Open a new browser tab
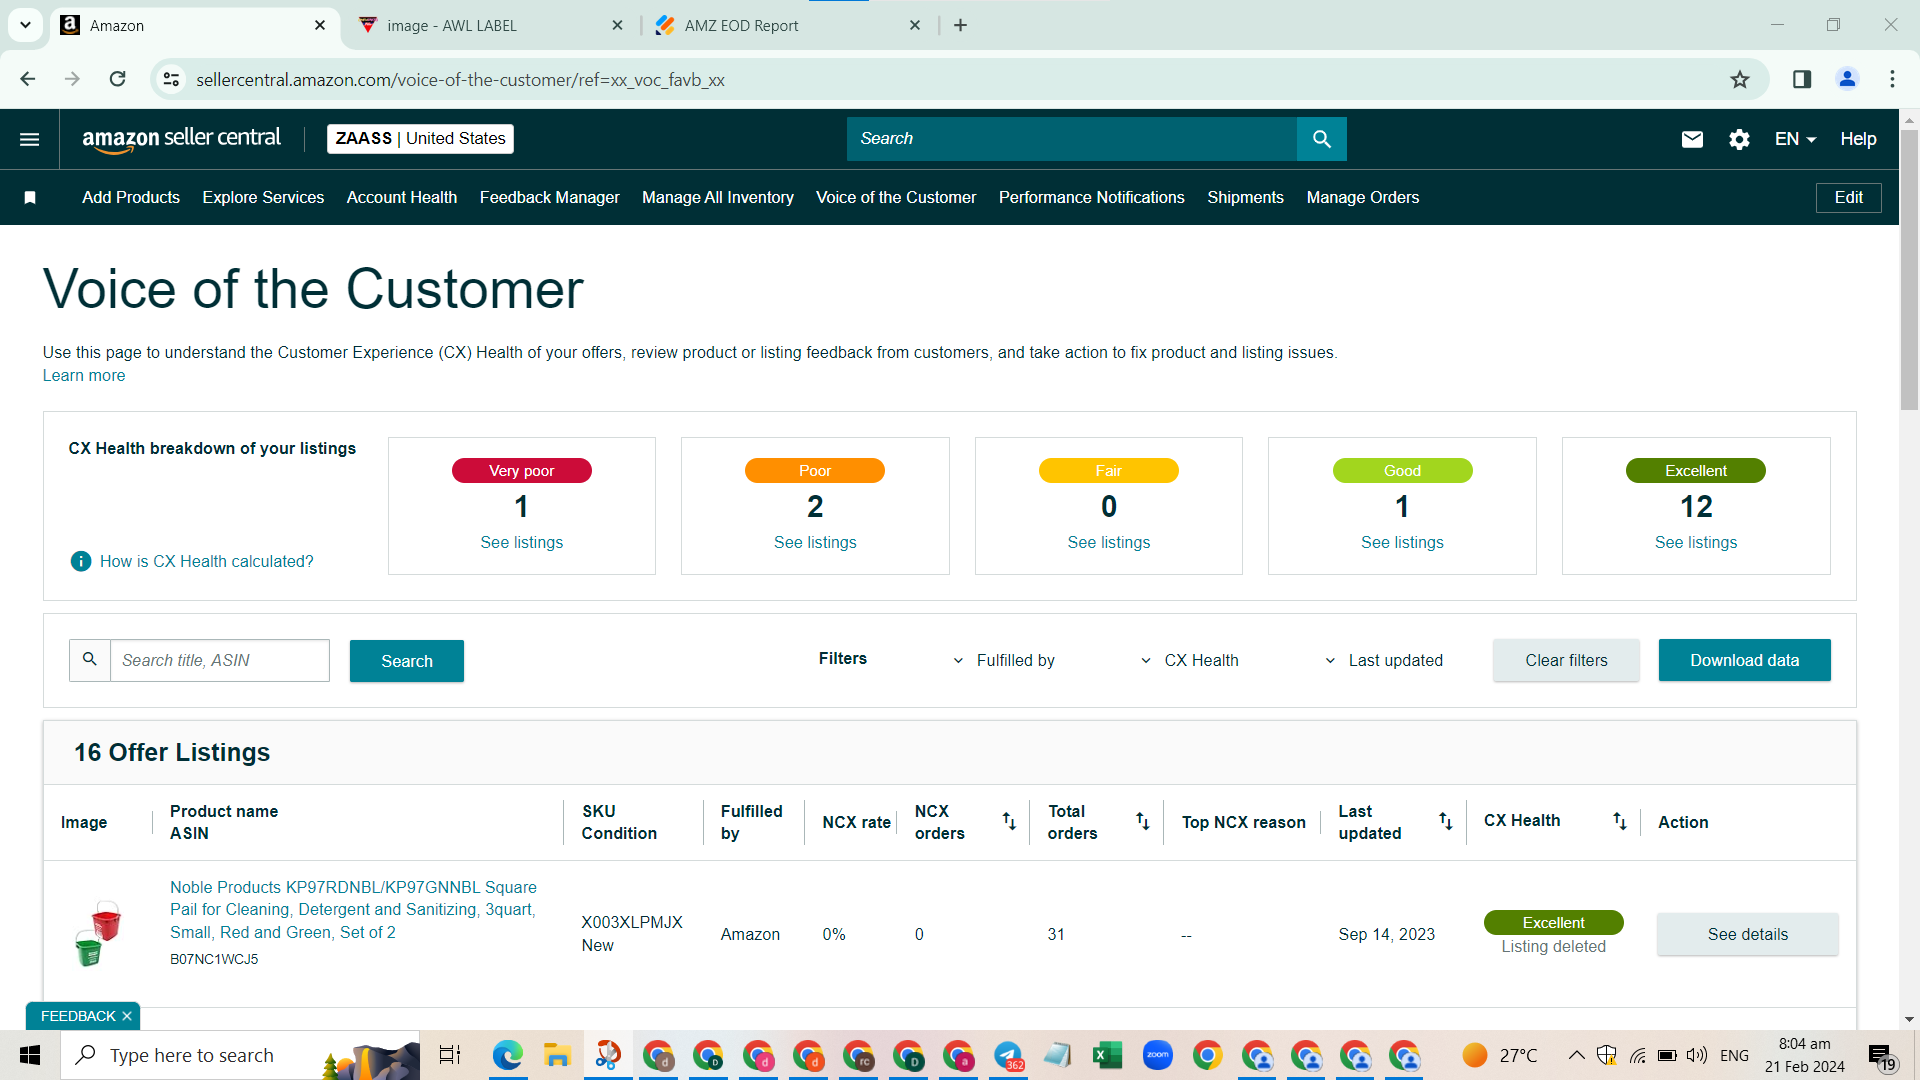Screen dimensions: 1920x1080 (960, 25)
